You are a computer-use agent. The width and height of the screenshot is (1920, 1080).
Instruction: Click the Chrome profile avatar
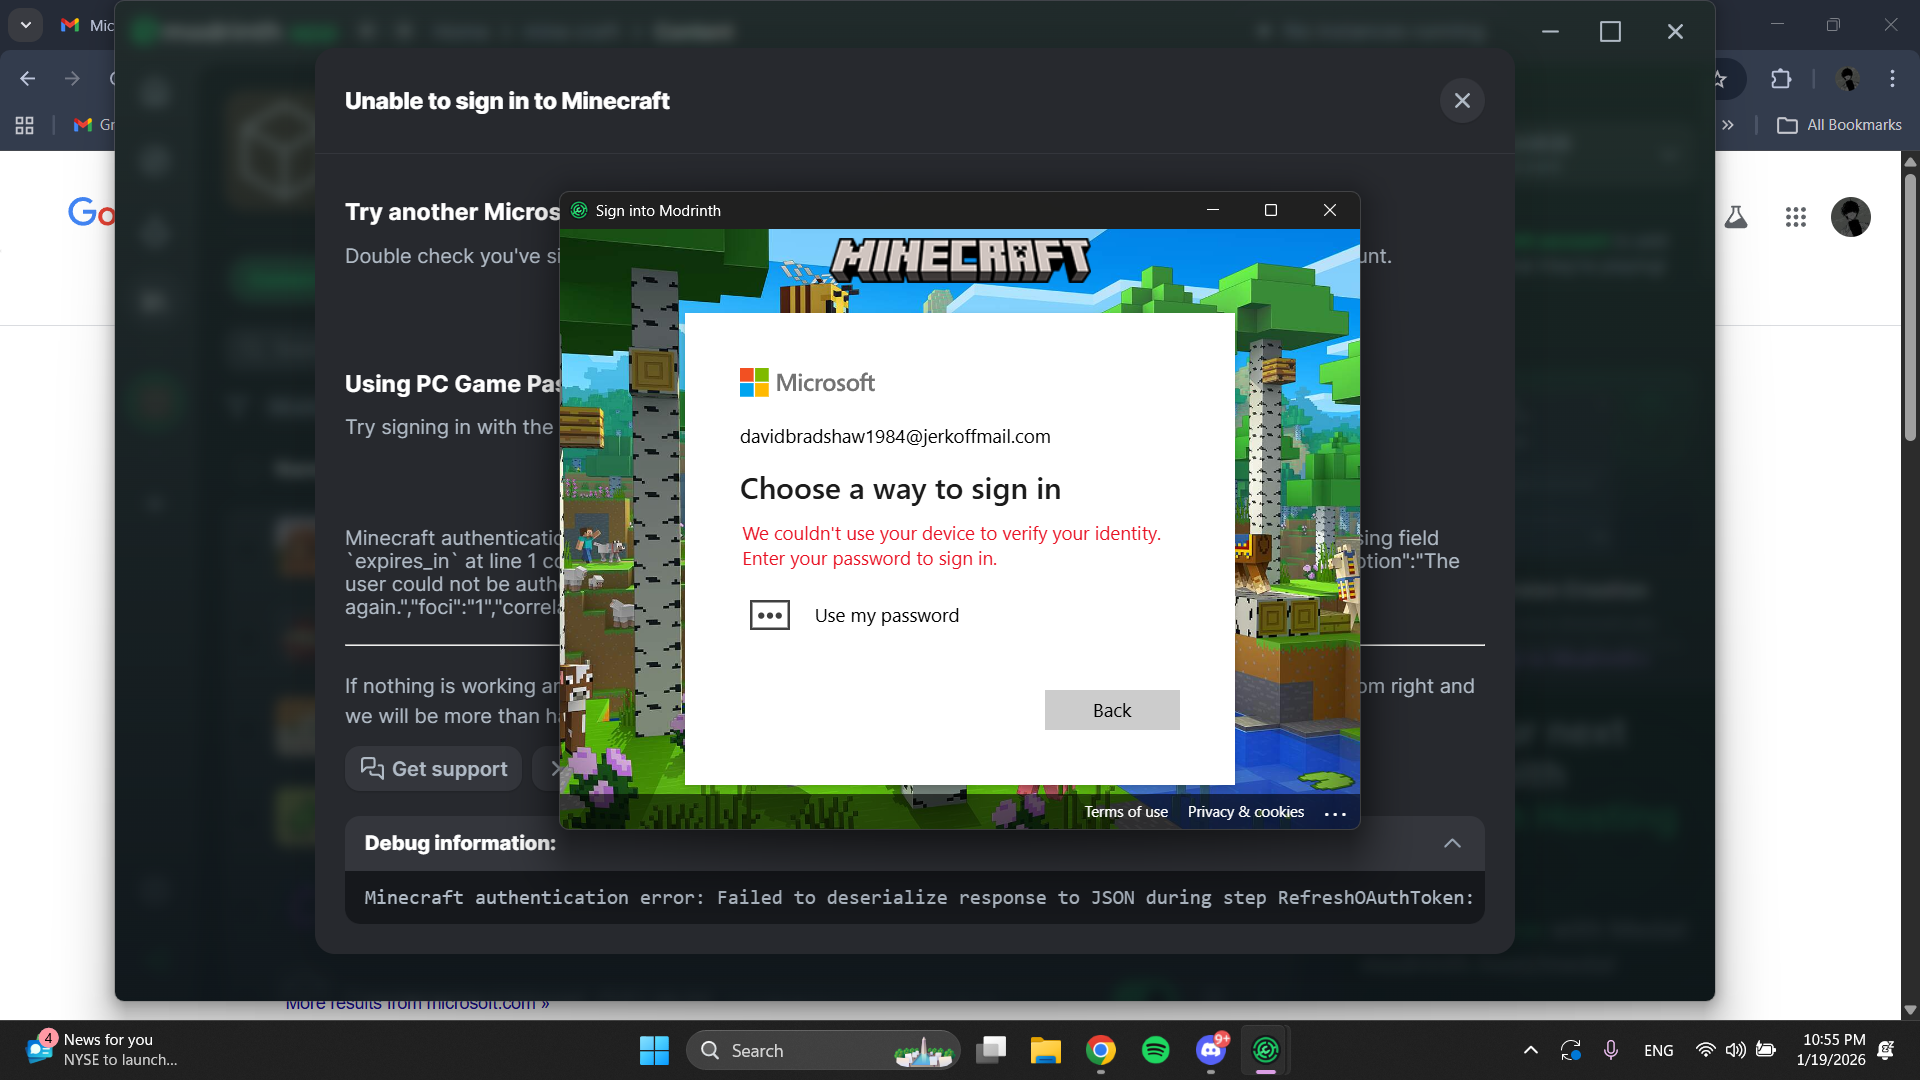[x=1845, y=79]
